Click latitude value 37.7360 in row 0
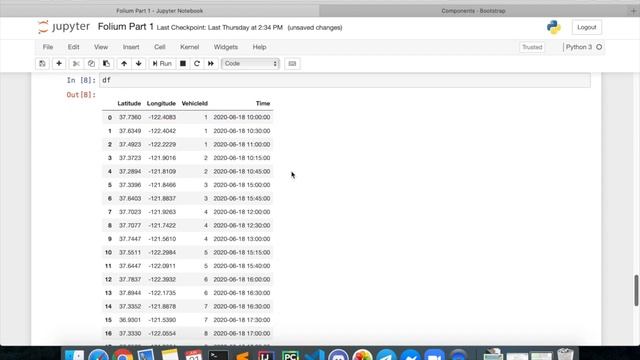Screen dimensions: 640x360 130,118
